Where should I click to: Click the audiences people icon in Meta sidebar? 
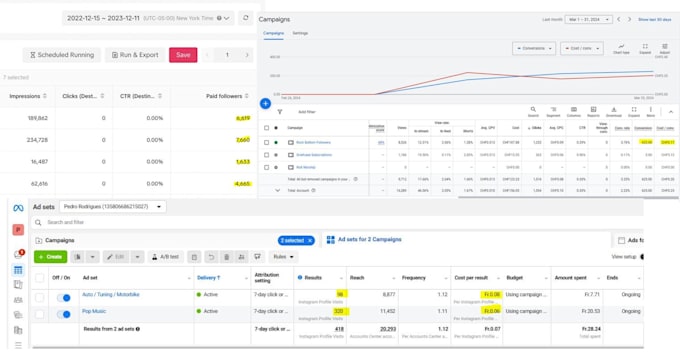point(18,300)
